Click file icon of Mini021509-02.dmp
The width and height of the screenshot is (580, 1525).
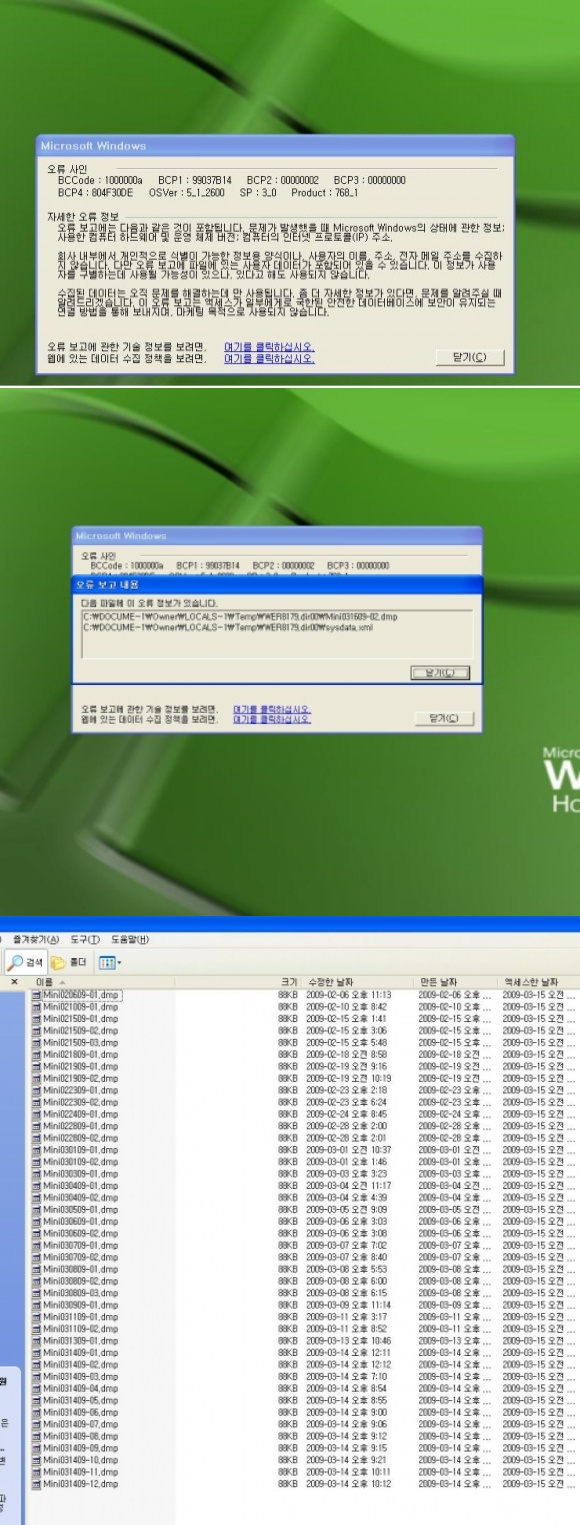pos(36,1030)
